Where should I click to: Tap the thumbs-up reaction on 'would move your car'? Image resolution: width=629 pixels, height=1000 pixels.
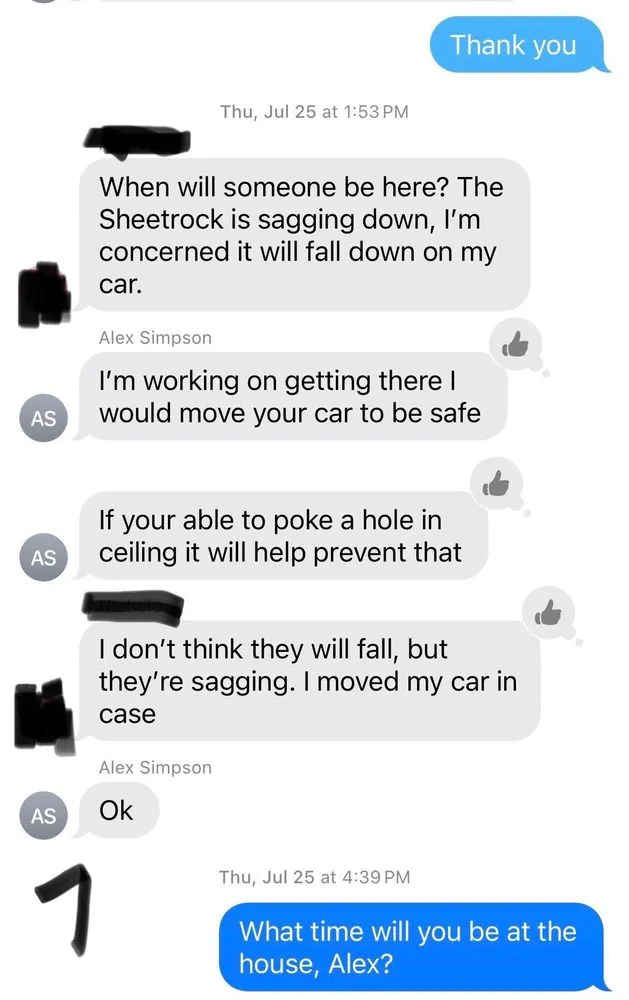pyautogui.click(x=515, y=345)
